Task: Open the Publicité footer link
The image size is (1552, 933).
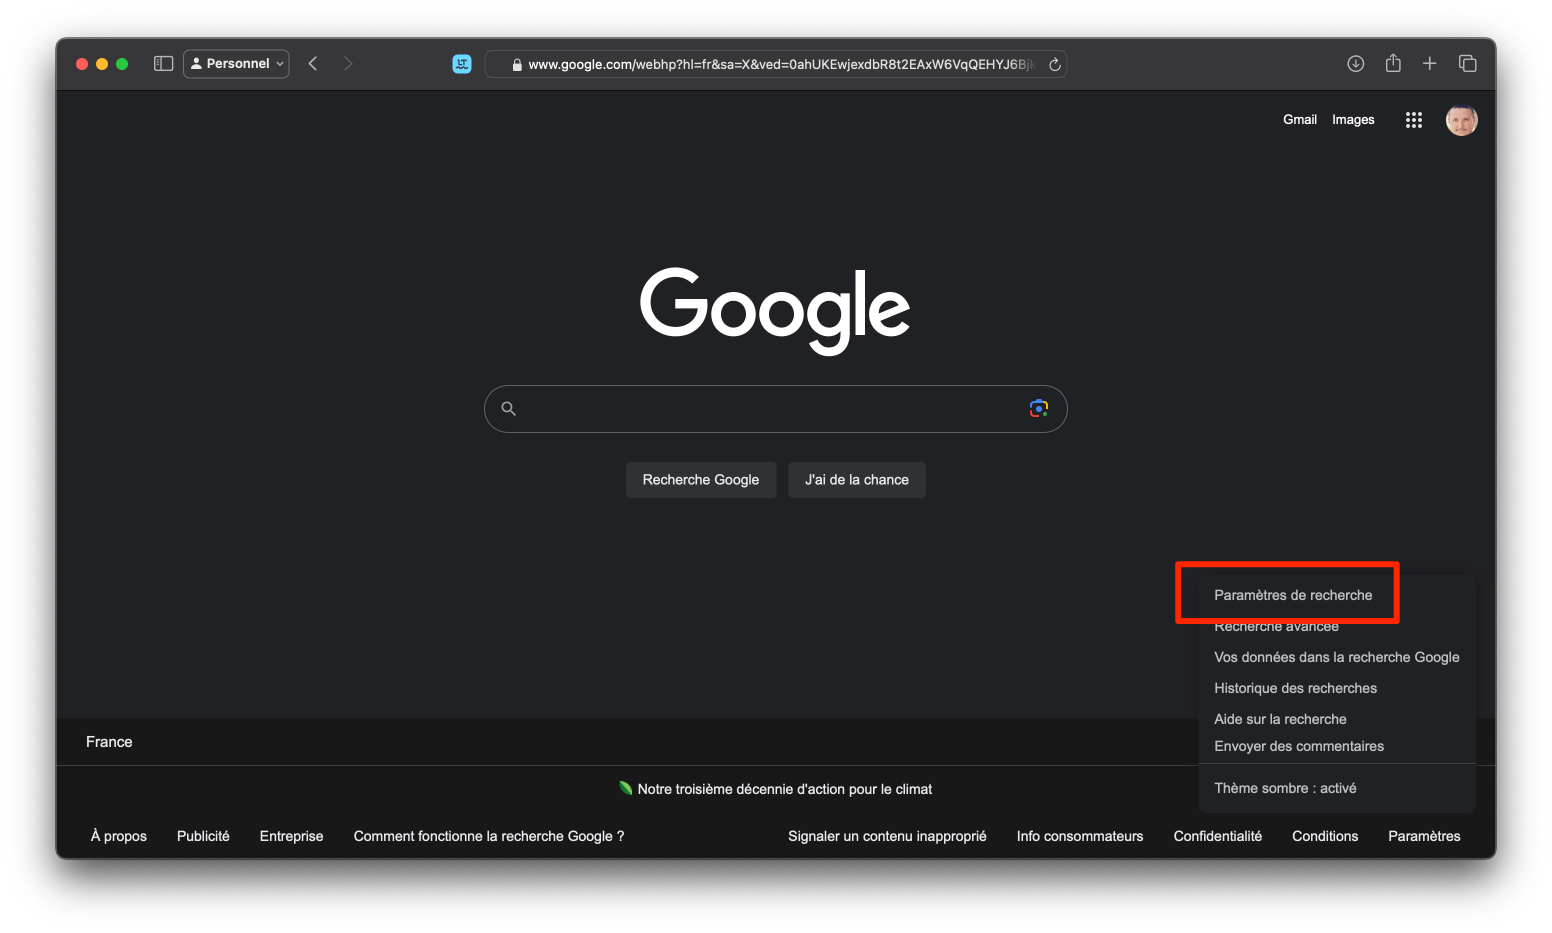Action: pos(203,836)
